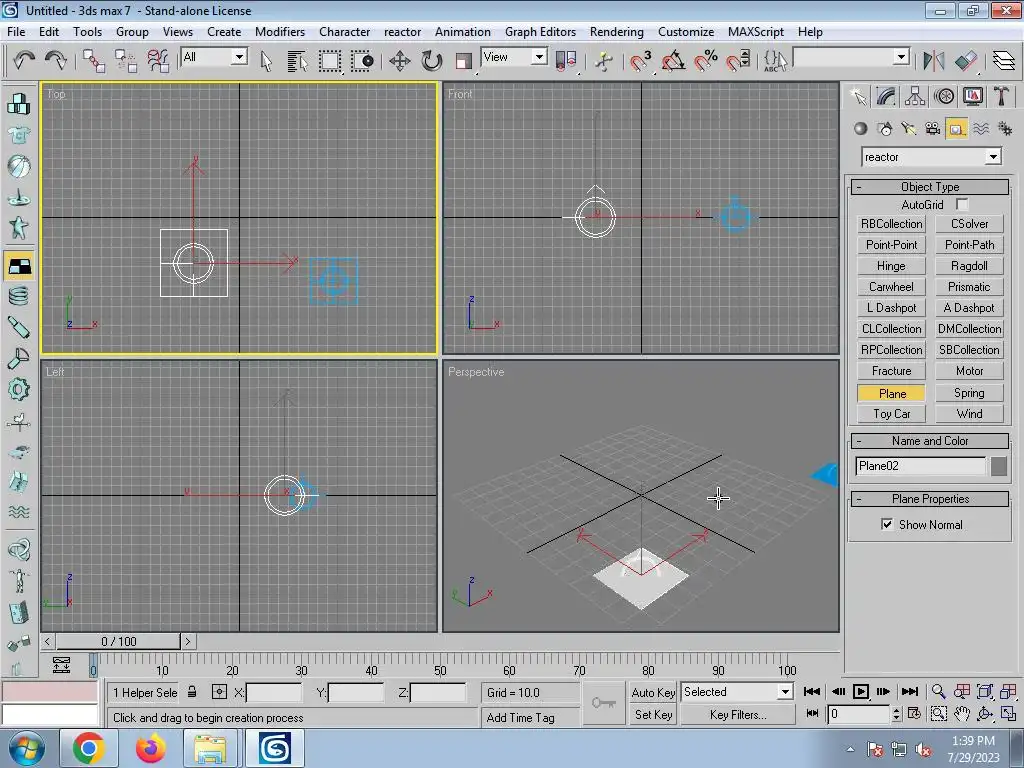Open the reactor menu
Viewport: 1024px width, 768px height.
tap(402, 32)
